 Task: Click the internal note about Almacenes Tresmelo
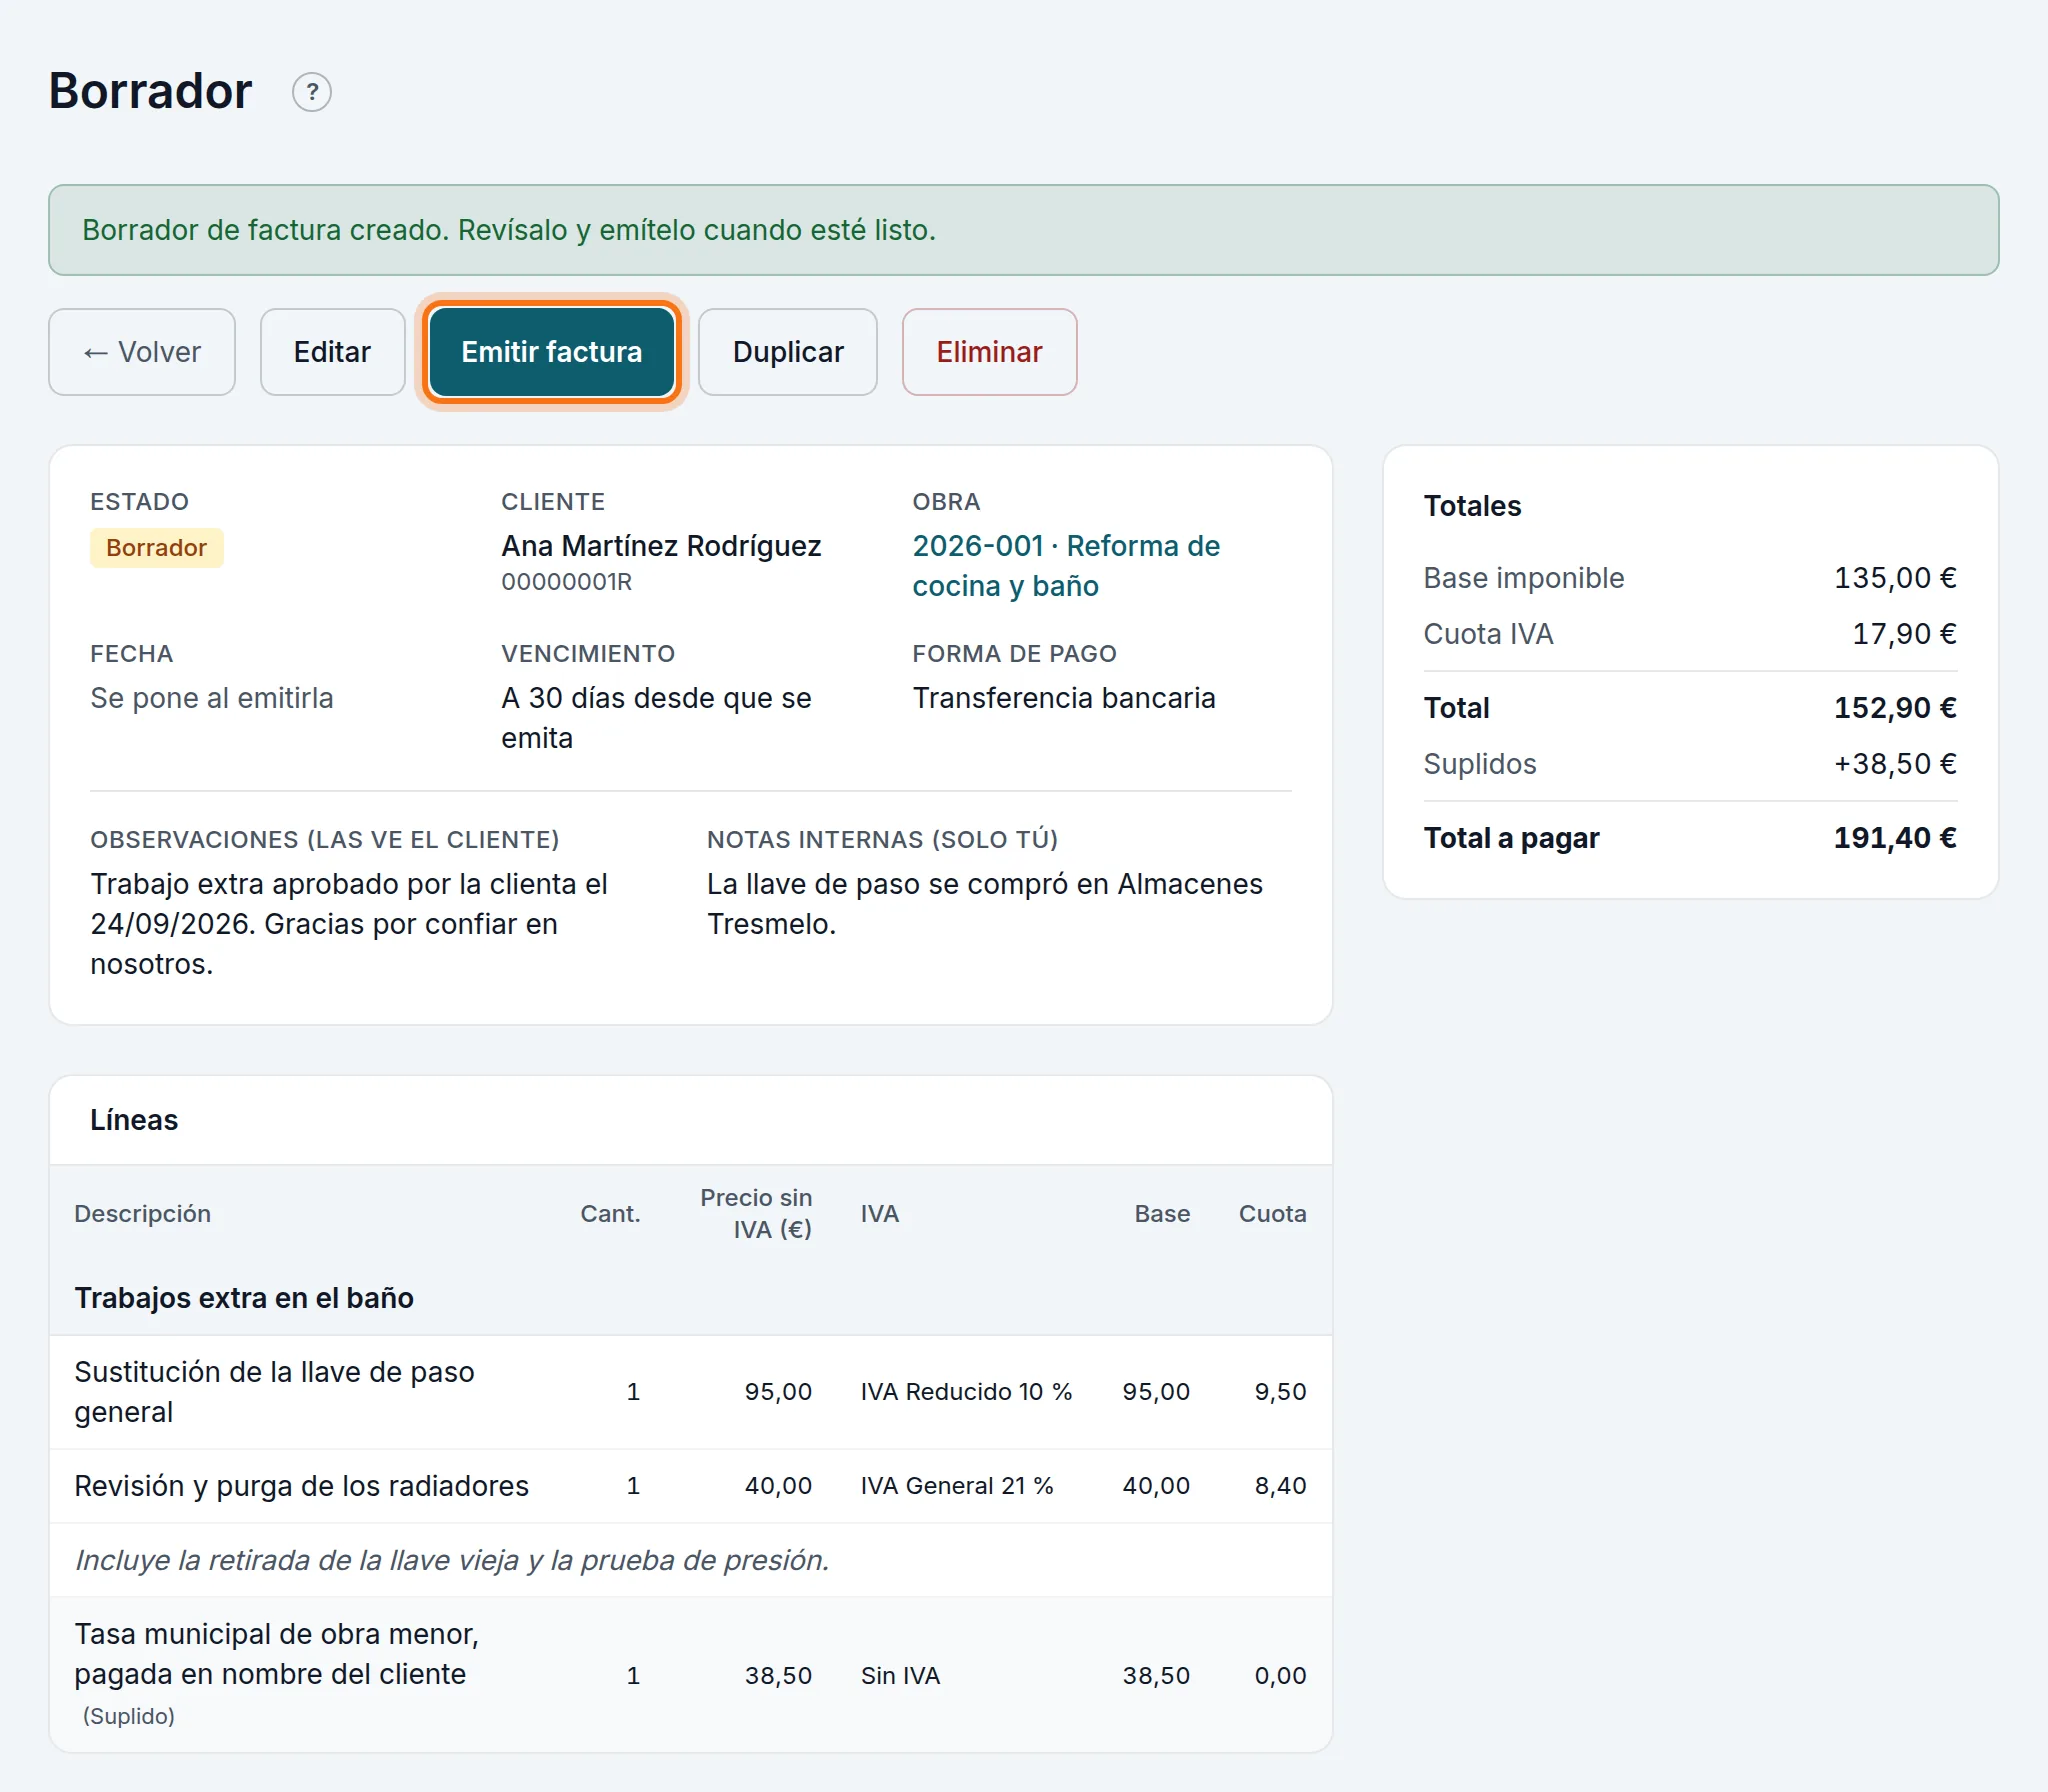[x=985, y=904]
